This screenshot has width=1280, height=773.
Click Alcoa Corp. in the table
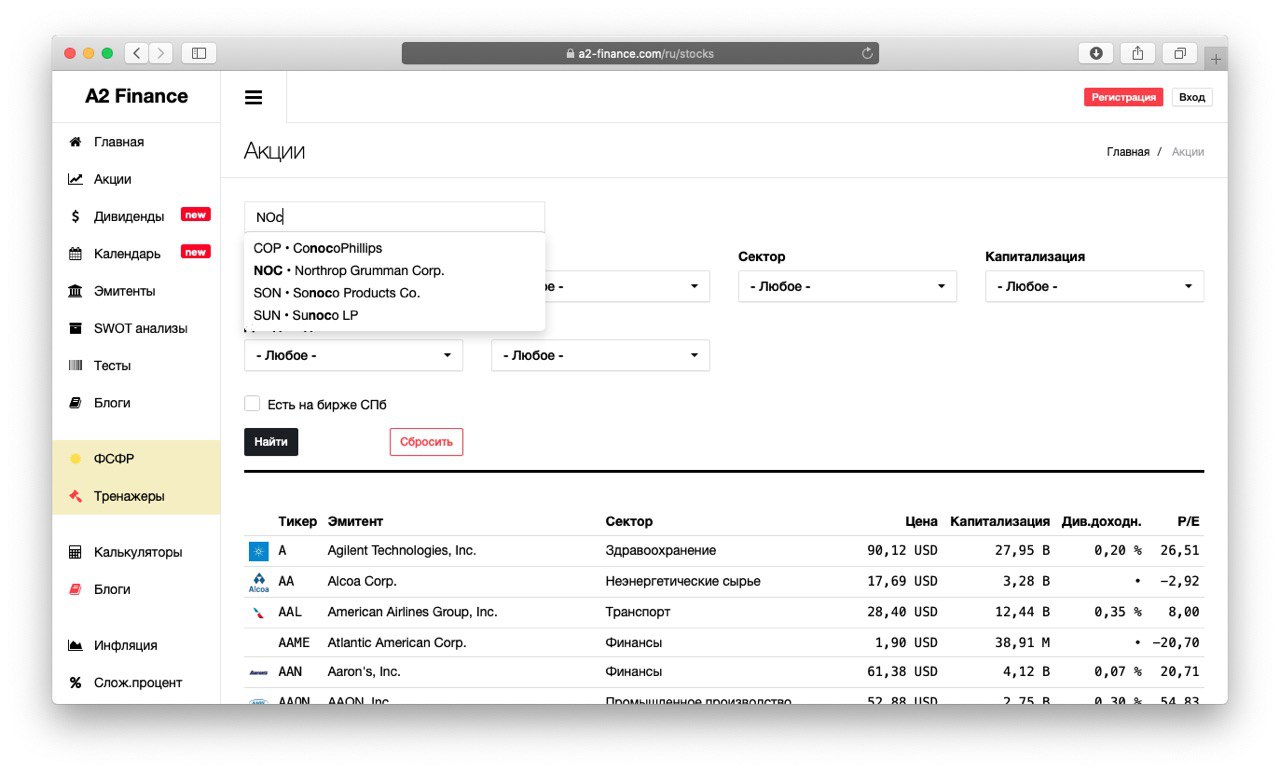click(362, 581)
